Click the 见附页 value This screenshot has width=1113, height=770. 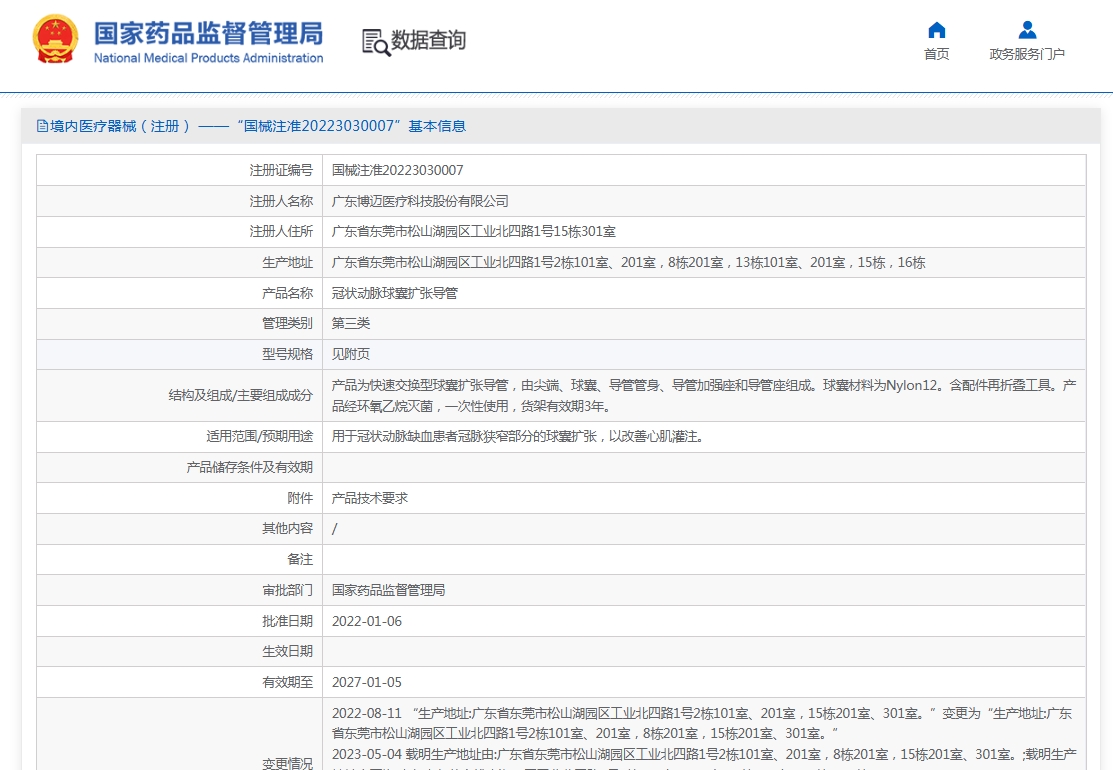tap(351, 354)
